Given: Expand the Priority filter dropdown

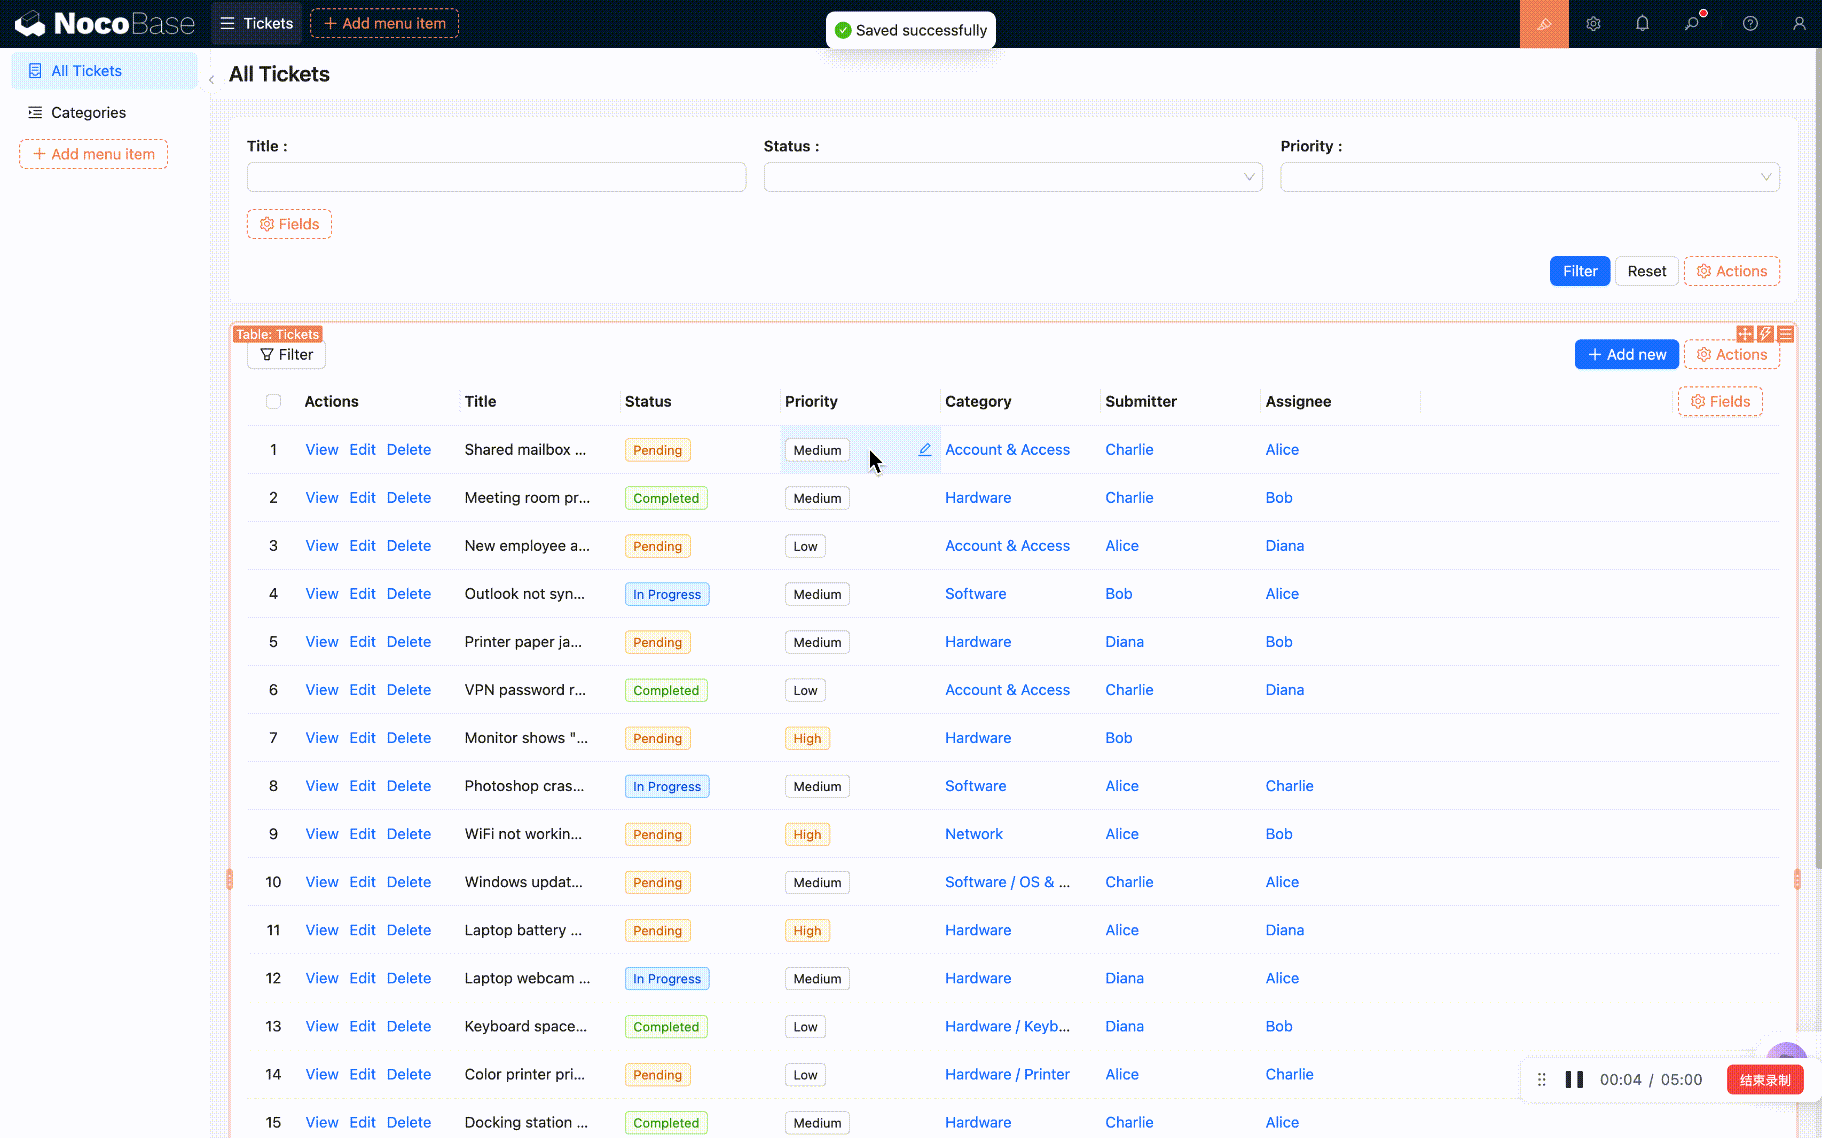Looking at the screenshot, I should point(1529,177).
